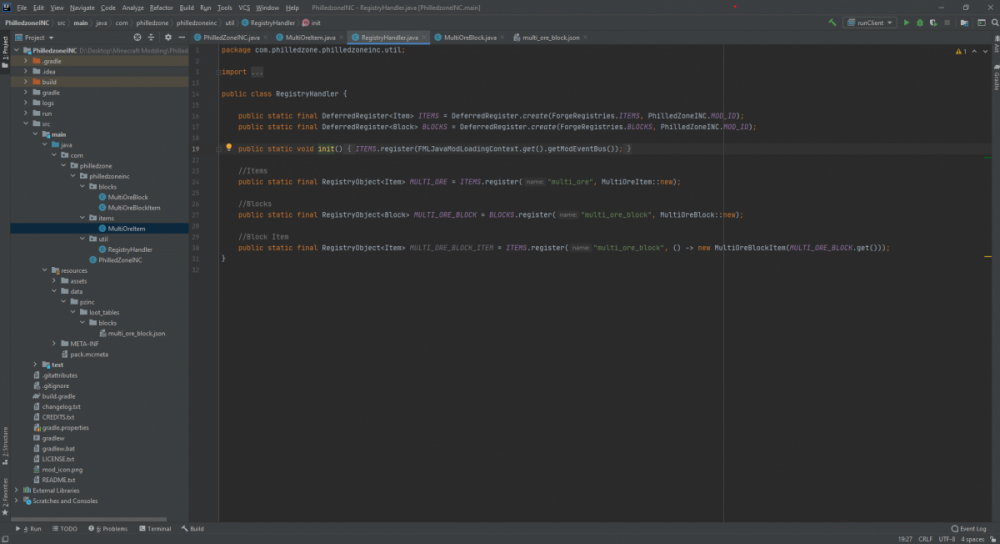Open the Build tool window

click(x=193, y=529)
